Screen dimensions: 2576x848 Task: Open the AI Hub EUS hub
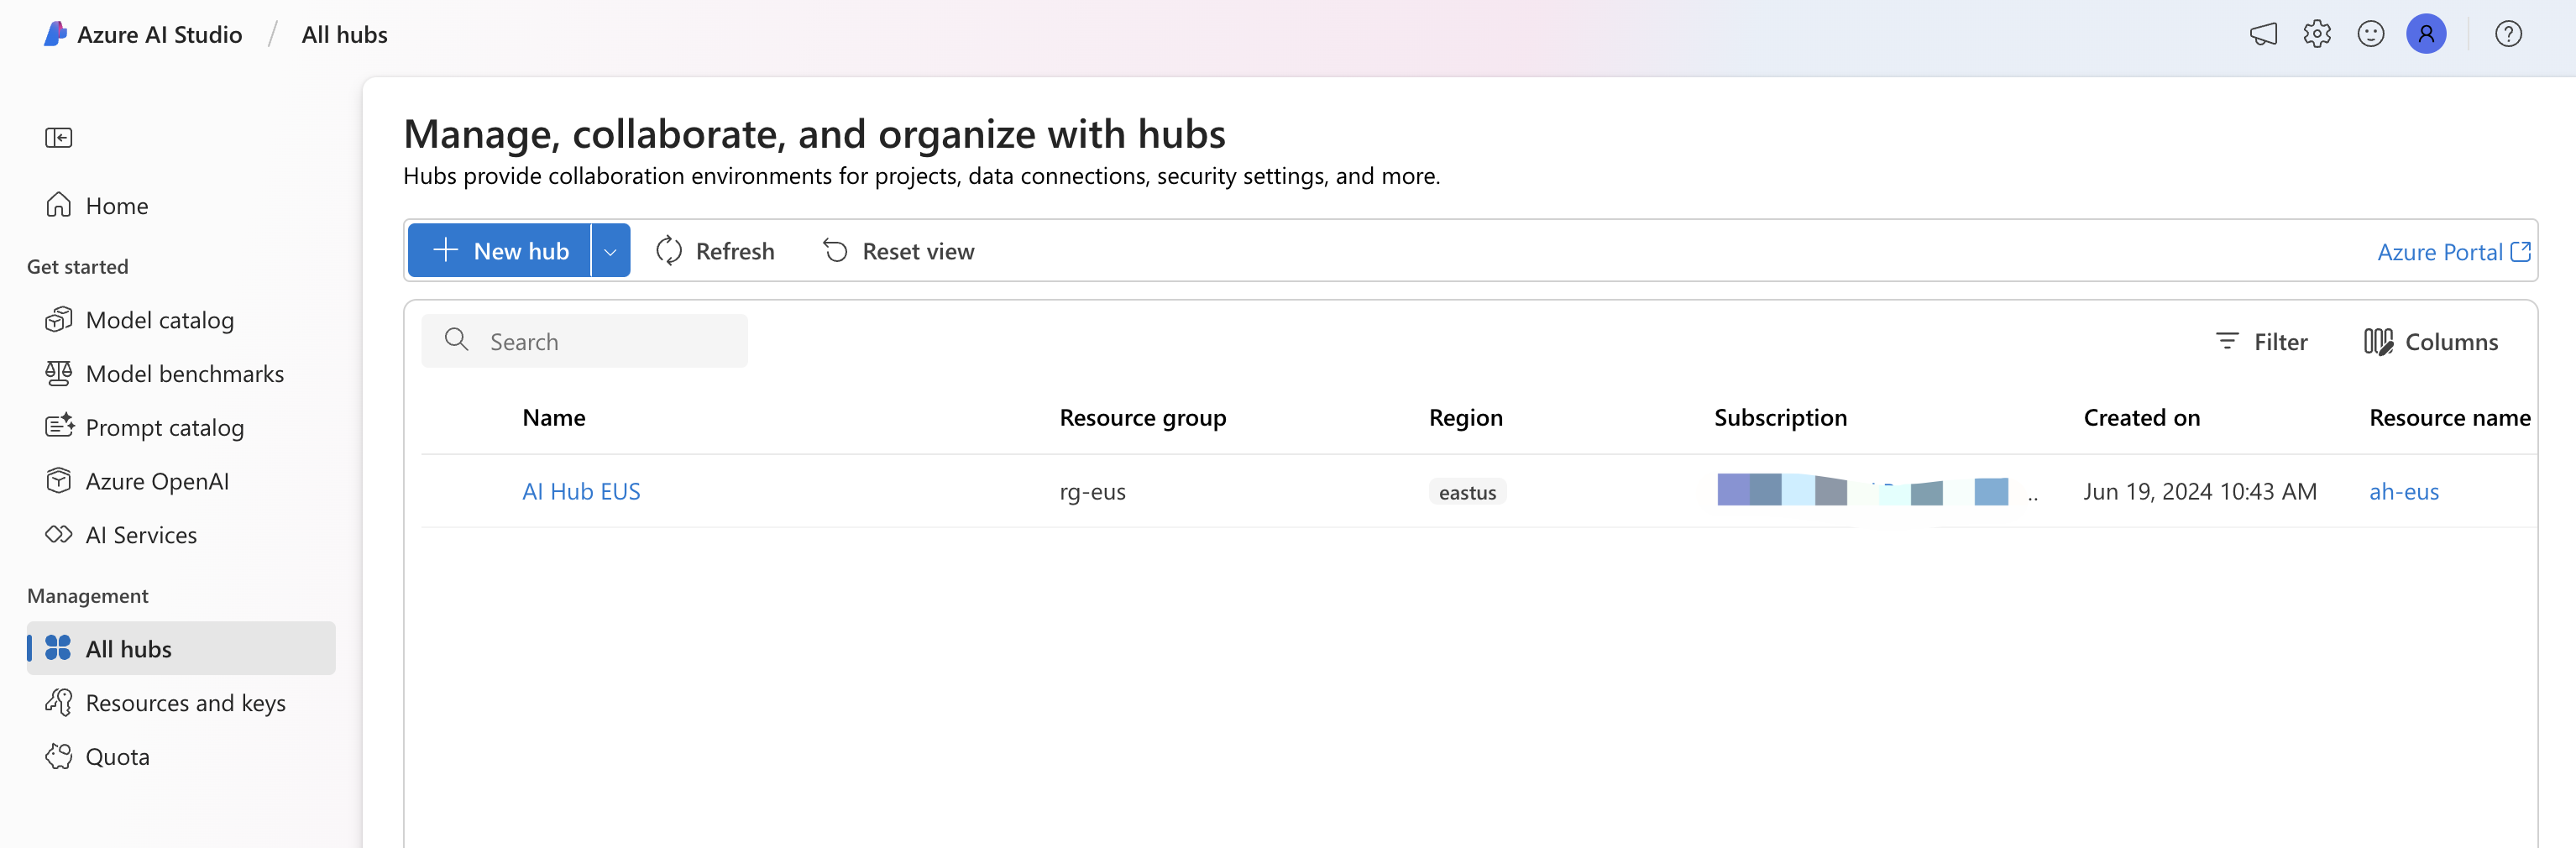[581, 492]
